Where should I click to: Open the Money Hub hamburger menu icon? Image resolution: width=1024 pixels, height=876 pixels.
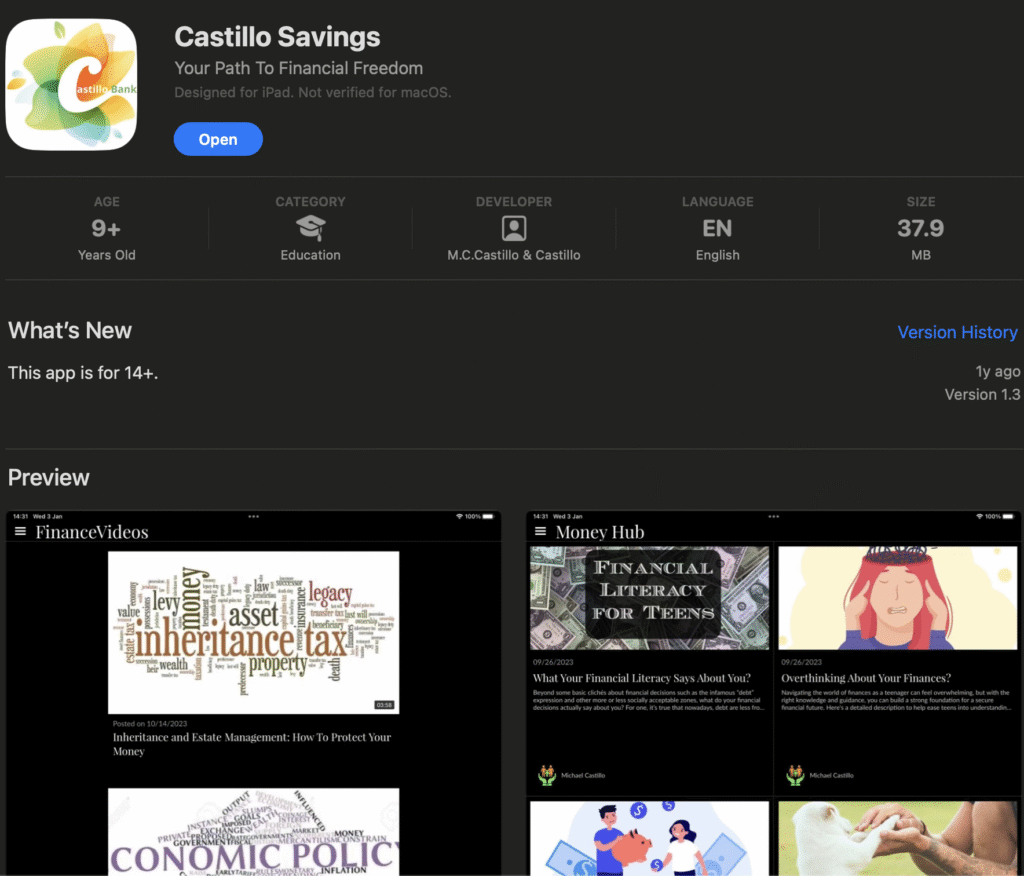(541, 532)
